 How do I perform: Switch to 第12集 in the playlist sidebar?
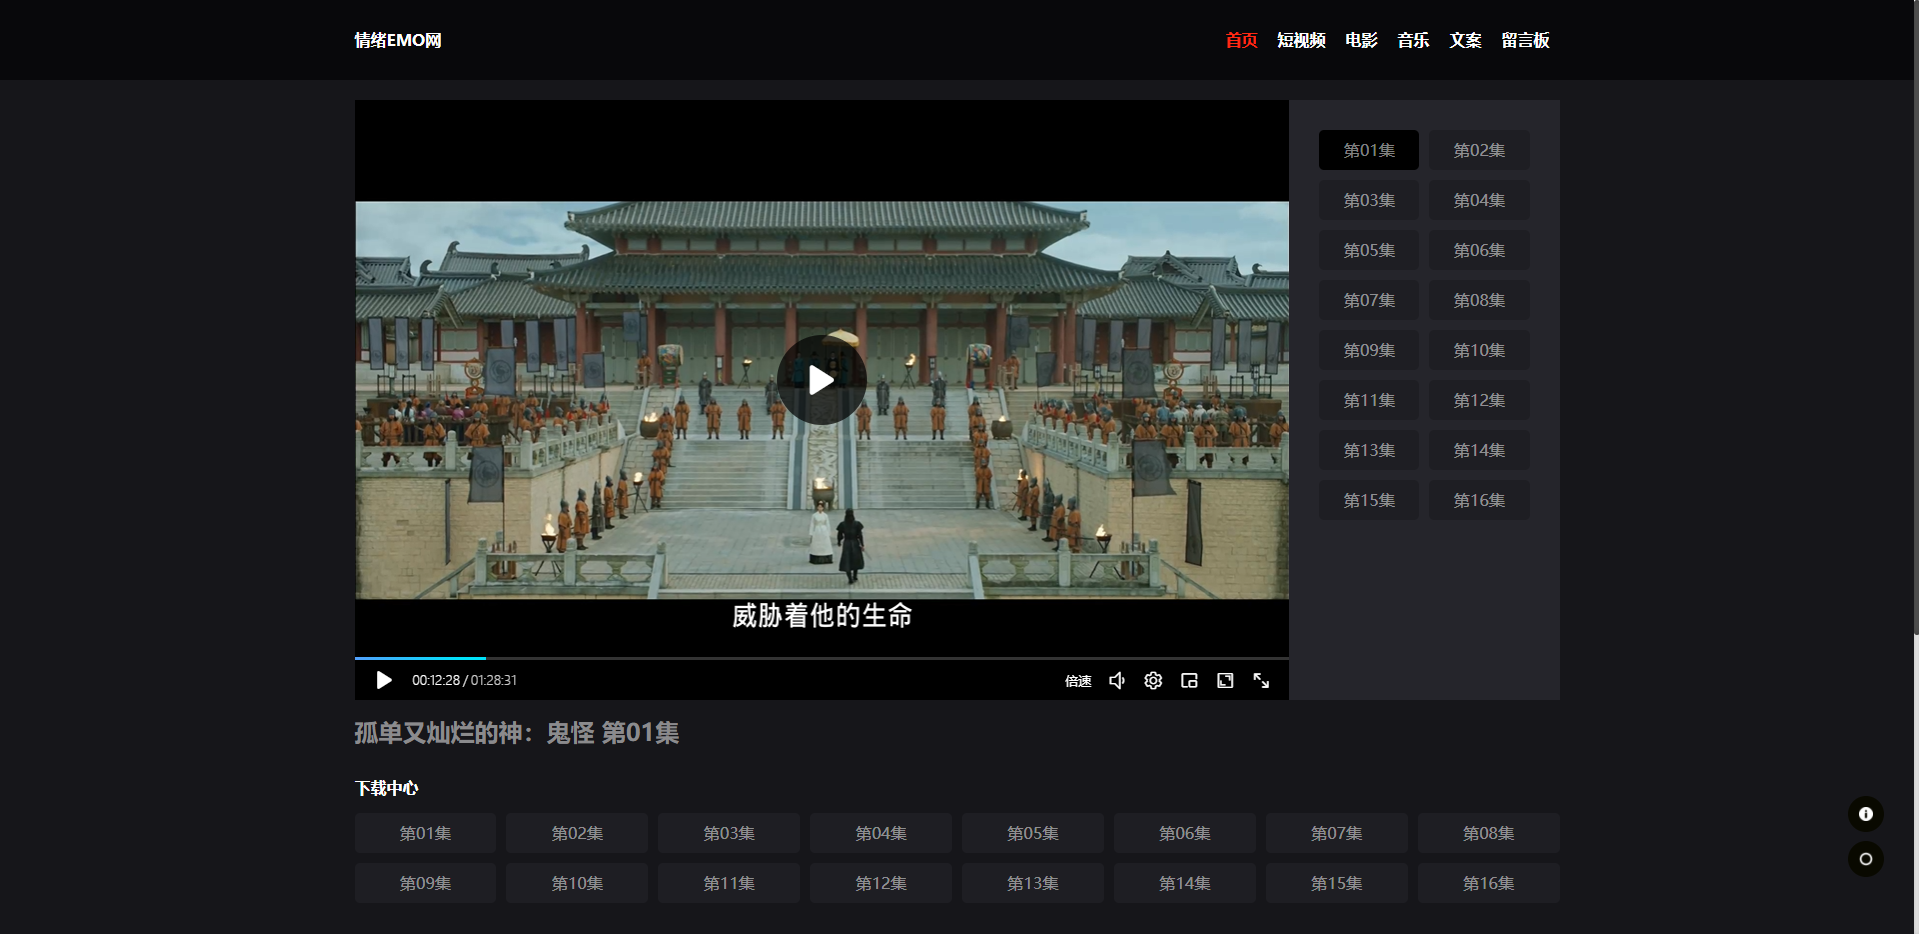coord(1479,400)
